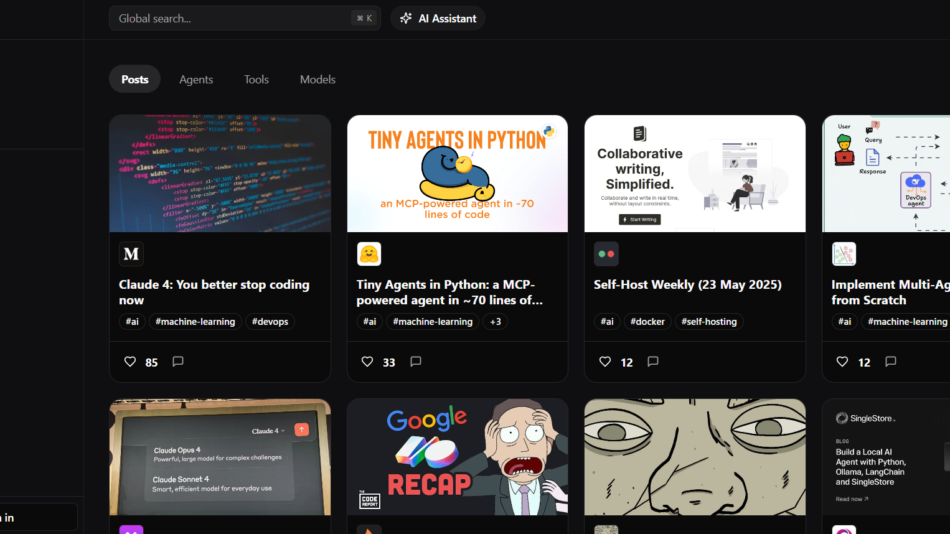Click the 12 likes count on Self-Host Weekly
This screenshot has width=950, height=534.
pos(626,362)
